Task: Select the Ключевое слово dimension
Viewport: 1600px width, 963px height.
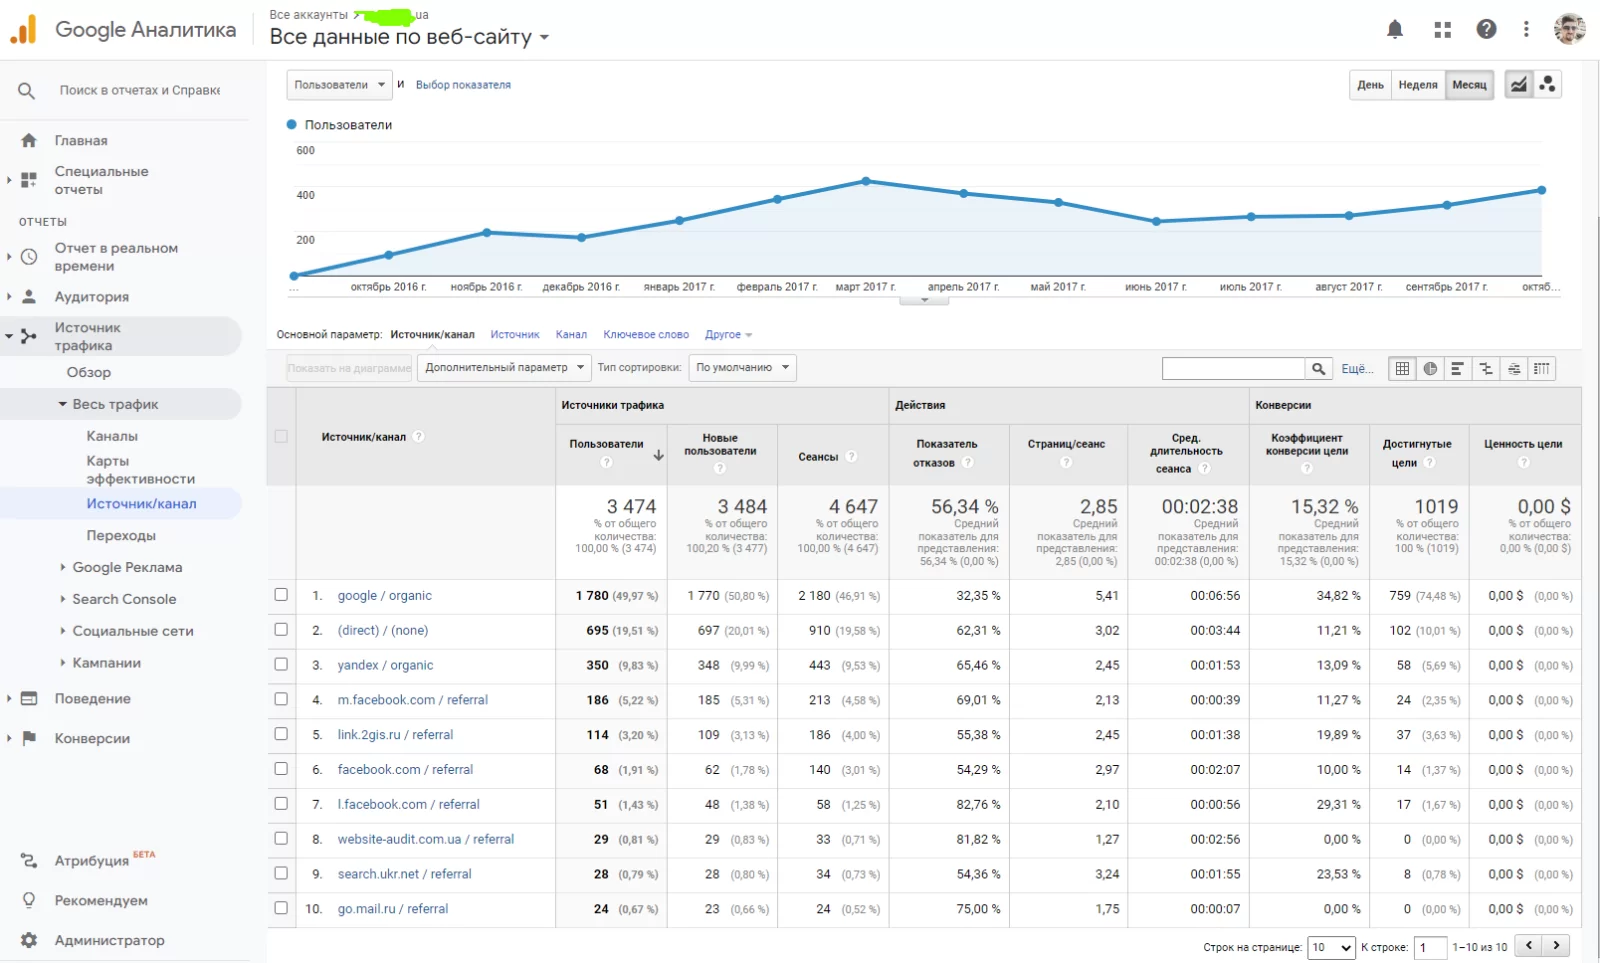Action: pyautogui.click(x=646, y=334)
